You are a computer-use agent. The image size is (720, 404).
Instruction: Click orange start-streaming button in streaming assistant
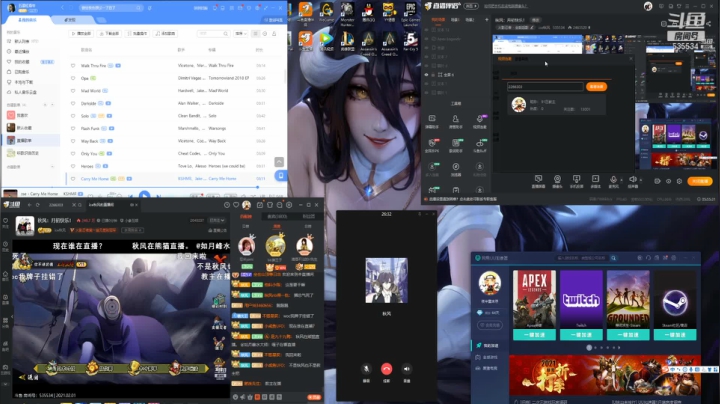(700, 181)
